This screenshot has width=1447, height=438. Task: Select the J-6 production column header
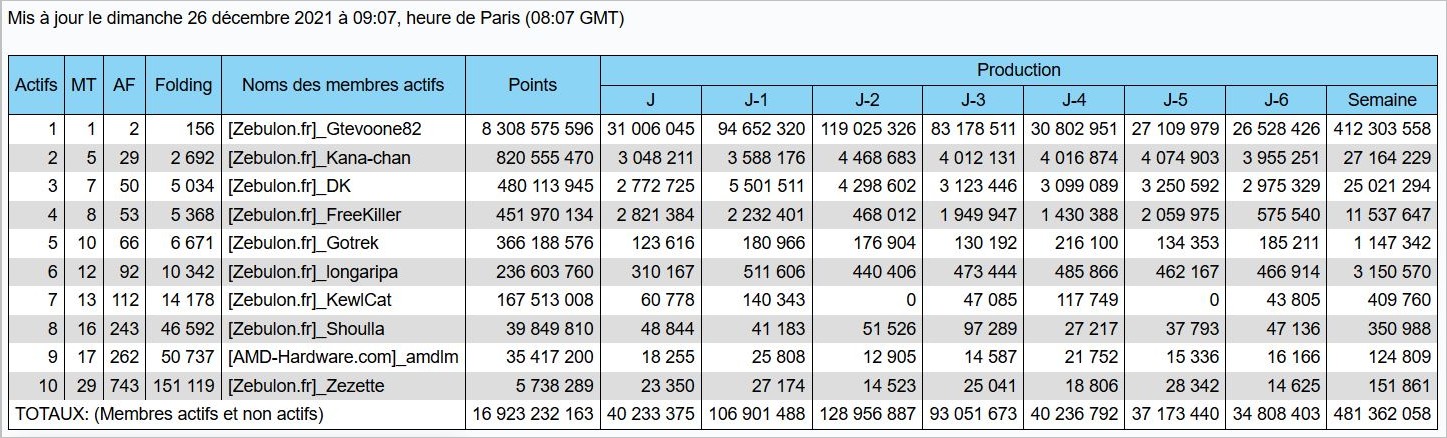(x=1276, y=100)
